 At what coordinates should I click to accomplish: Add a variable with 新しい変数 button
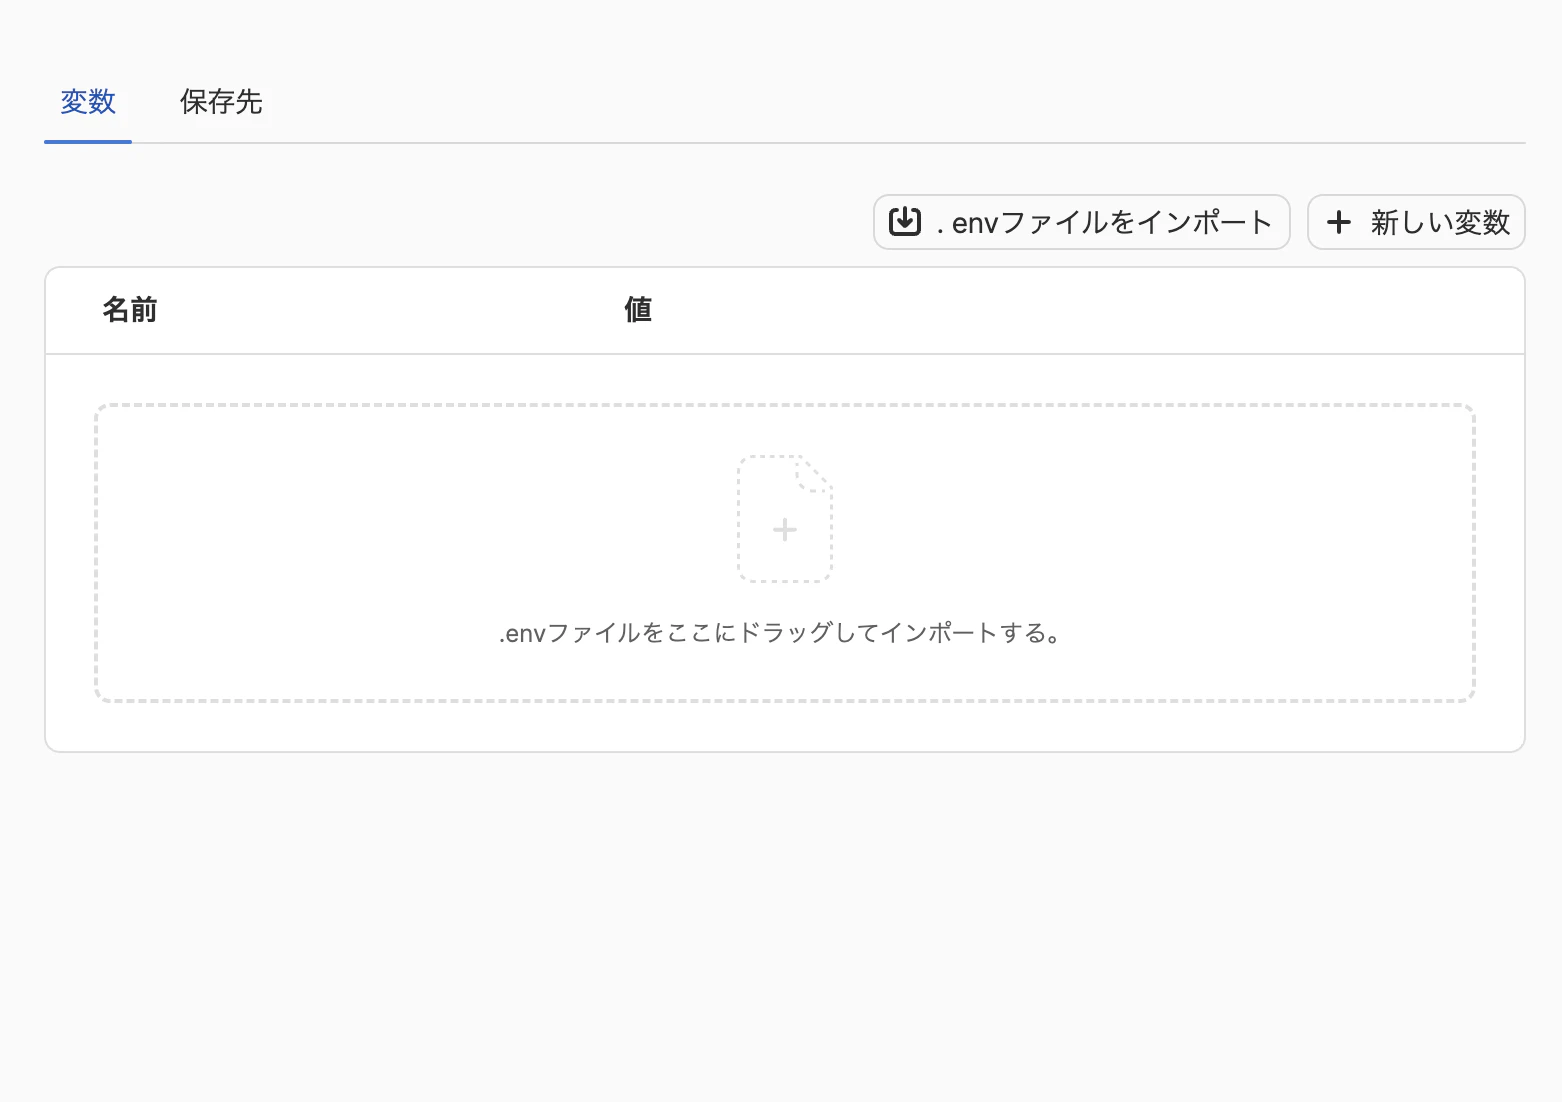[1416, 222]
